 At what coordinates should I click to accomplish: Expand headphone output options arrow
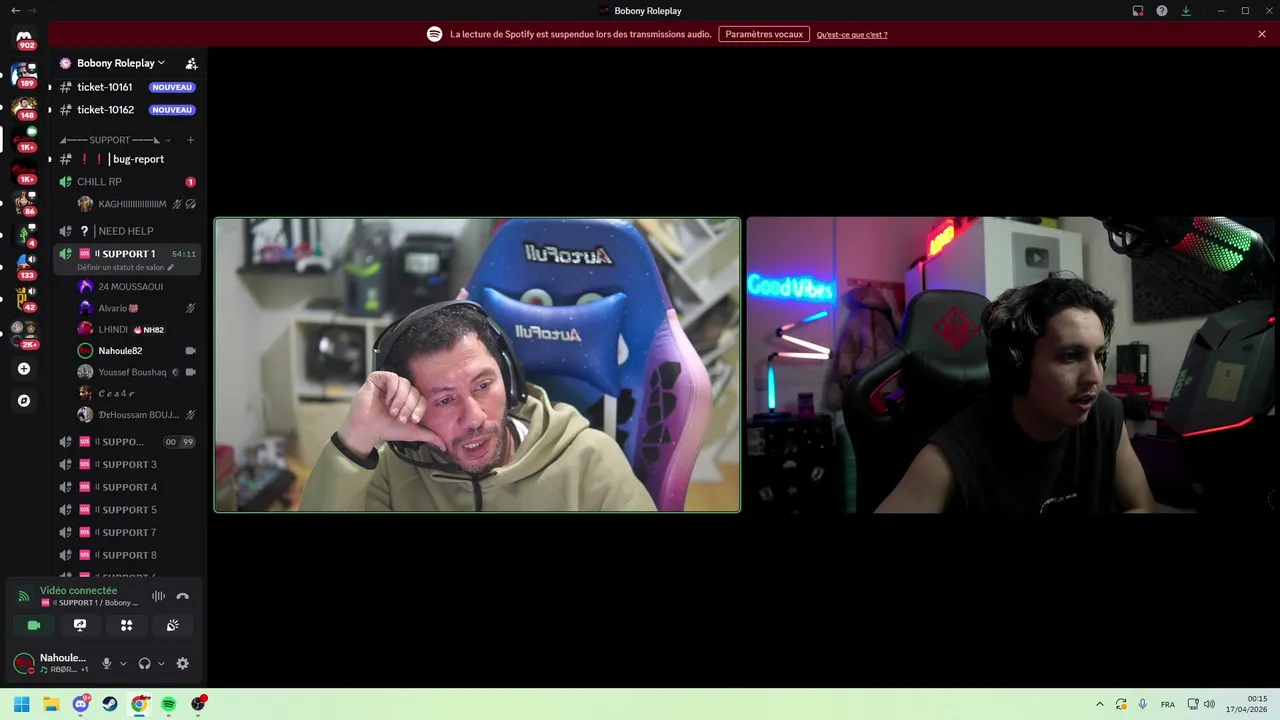[x=161, y=663]
